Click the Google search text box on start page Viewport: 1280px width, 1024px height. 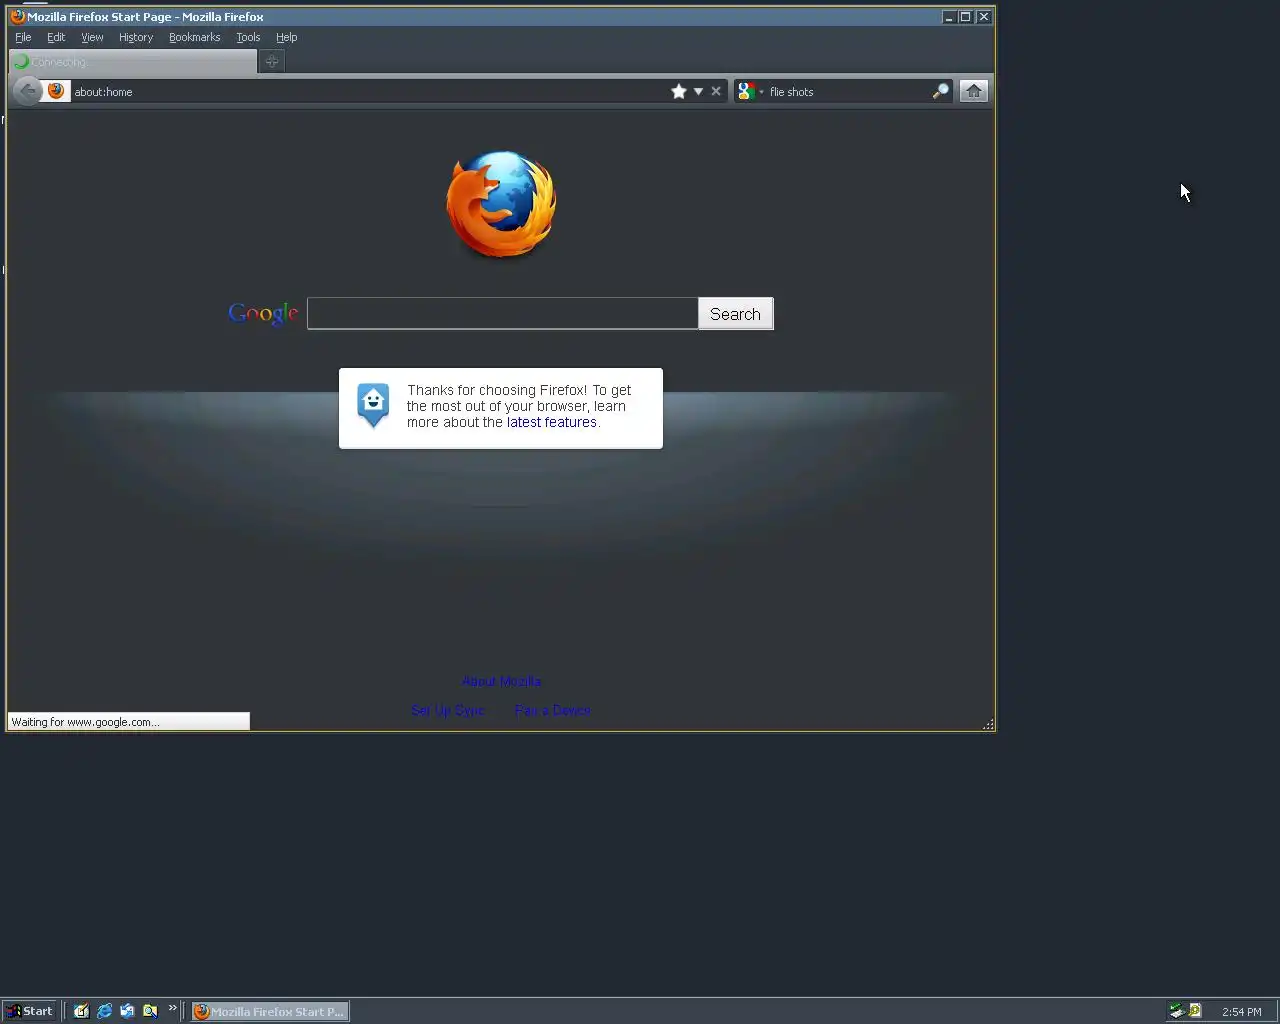(502, 313)
